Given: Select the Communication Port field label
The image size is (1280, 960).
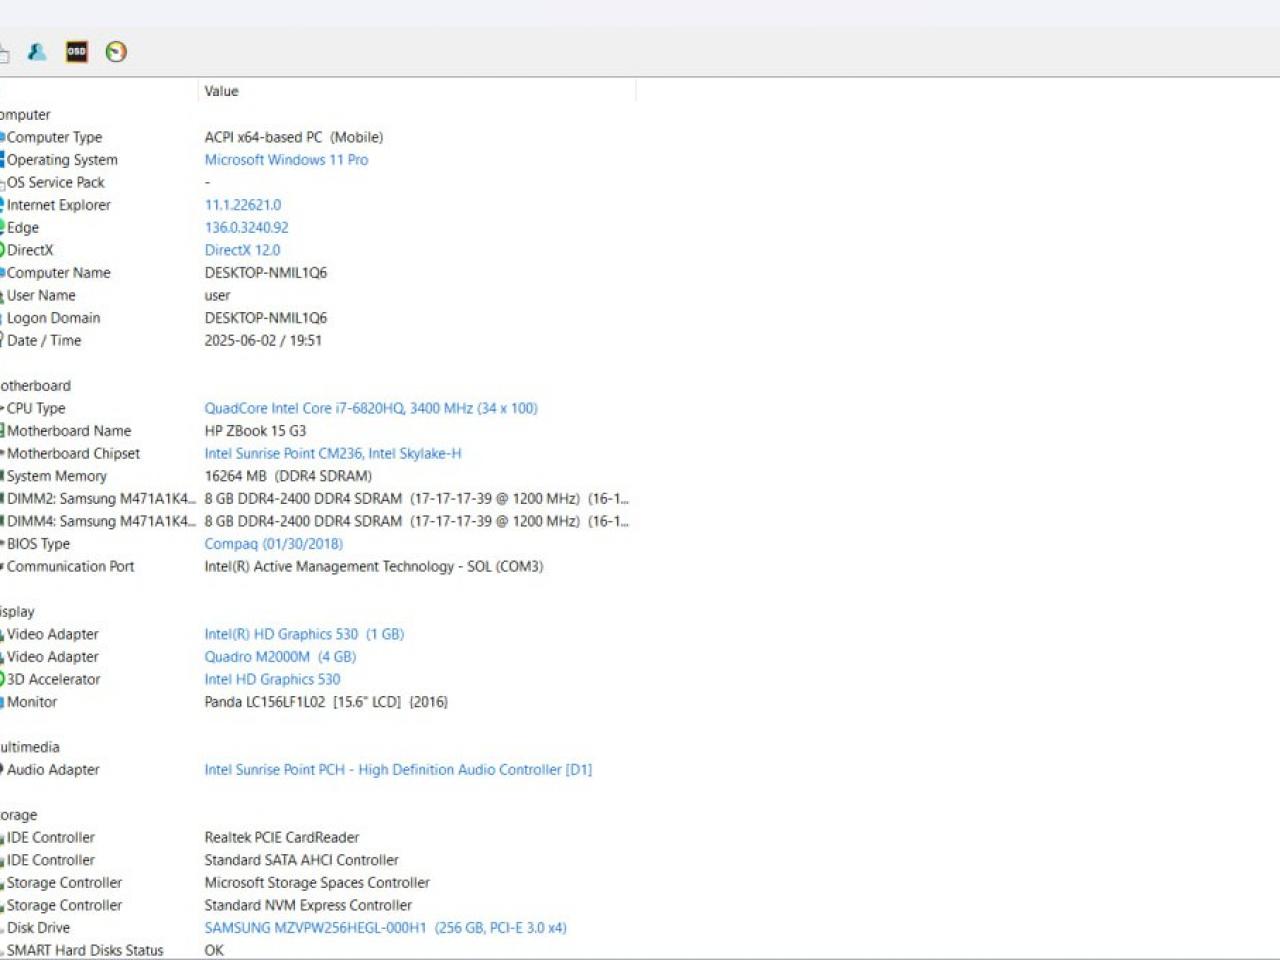Looking at the screenshot, I should (x=70, y=566).
